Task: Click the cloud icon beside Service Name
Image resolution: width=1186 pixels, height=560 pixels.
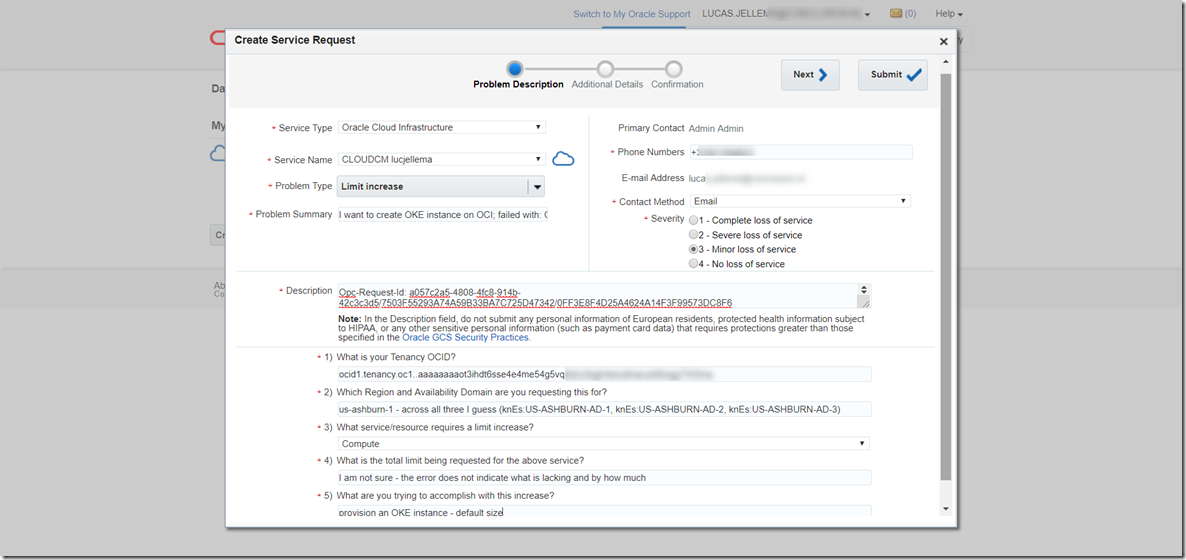Action: [563, 159]
